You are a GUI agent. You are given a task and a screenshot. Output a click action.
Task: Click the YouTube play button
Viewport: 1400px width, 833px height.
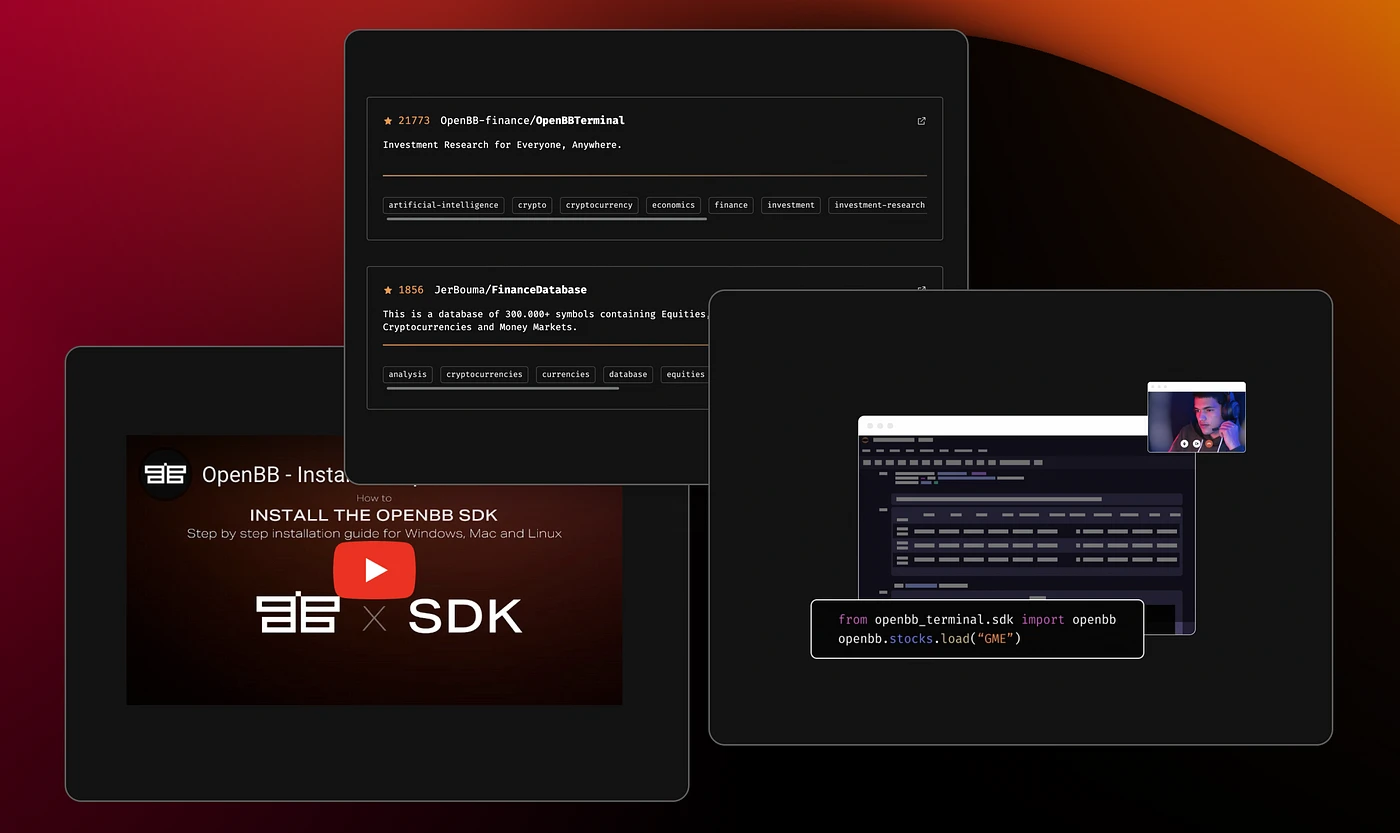[374, 570]
